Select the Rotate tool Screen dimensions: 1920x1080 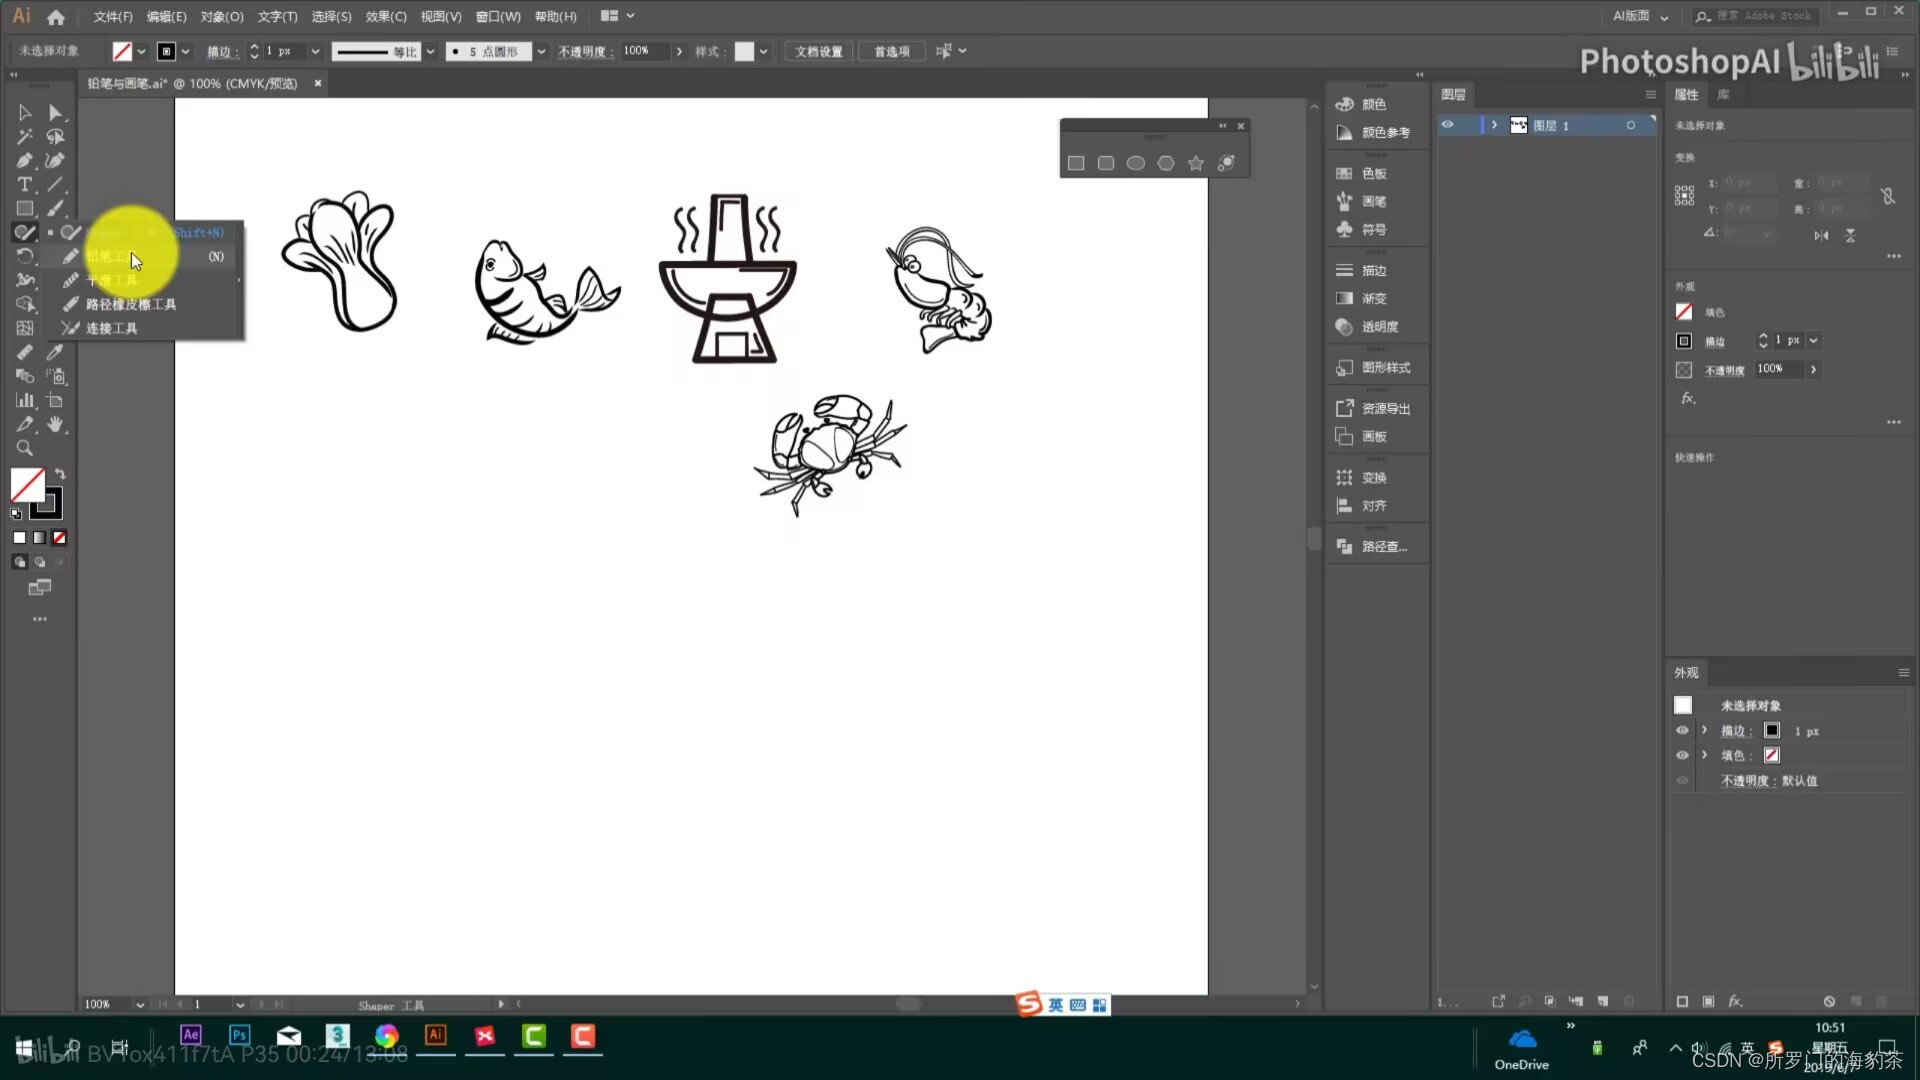click(x=24, y=257)
